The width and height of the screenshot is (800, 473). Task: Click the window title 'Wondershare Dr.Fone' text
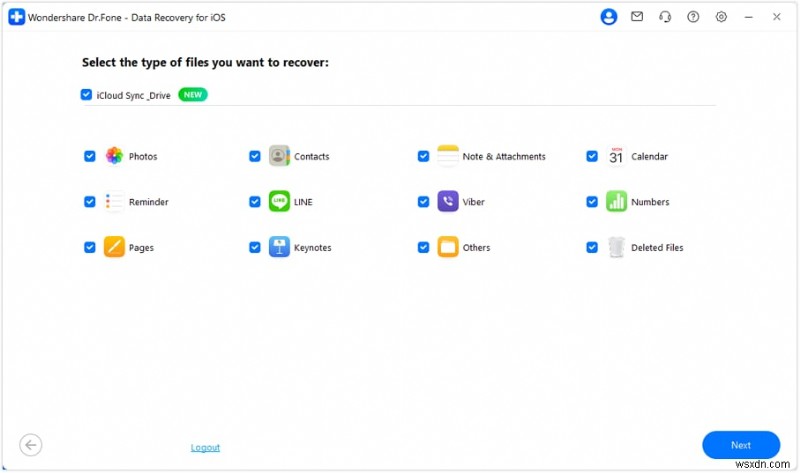pos(75,17)
